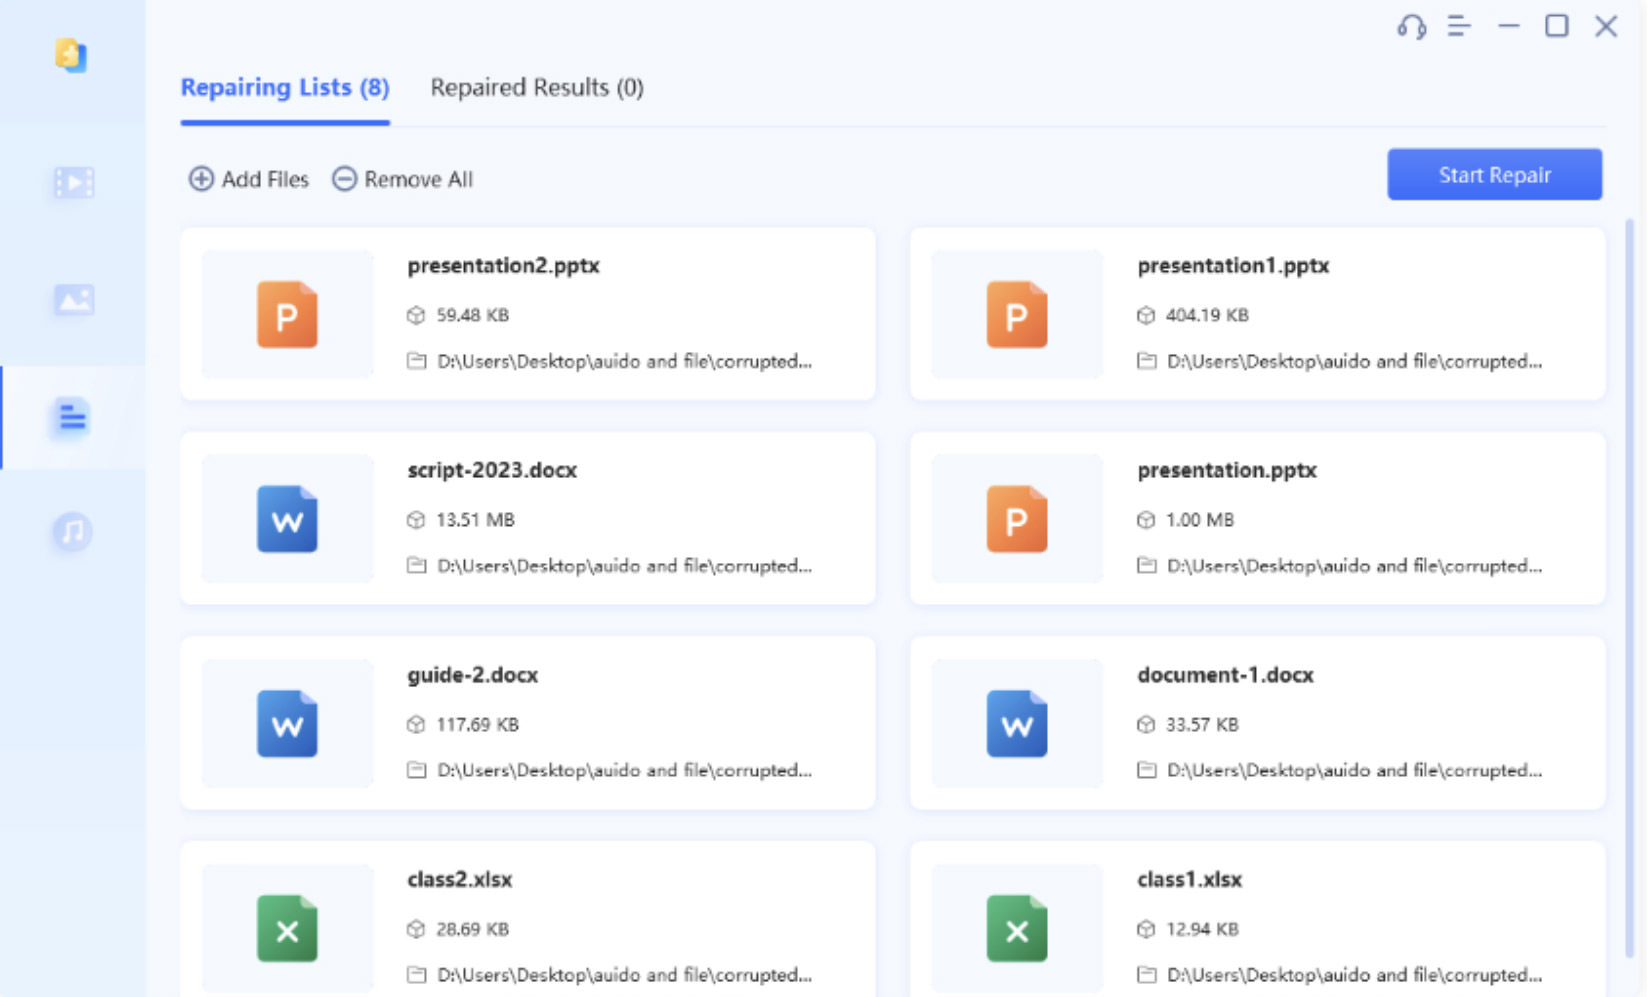Viewport: 1648px width, 997px height.
Task: Click the class2.xlsx Excel file icon
Action: 287,929
